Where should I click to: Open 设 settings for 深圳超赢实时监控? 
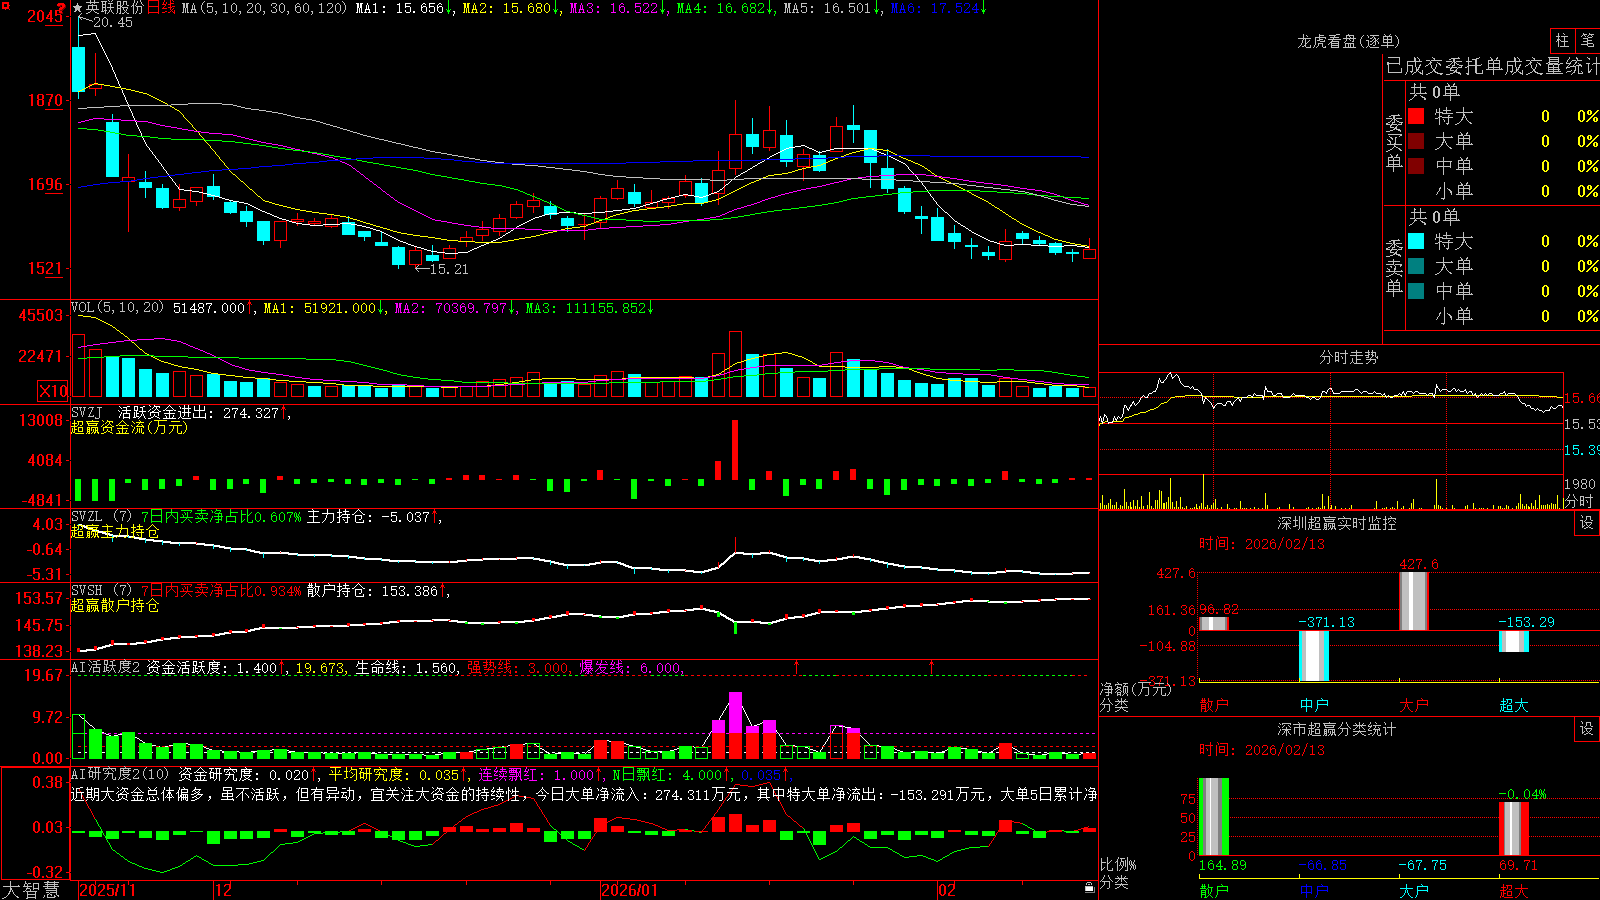pos(1587,523)
